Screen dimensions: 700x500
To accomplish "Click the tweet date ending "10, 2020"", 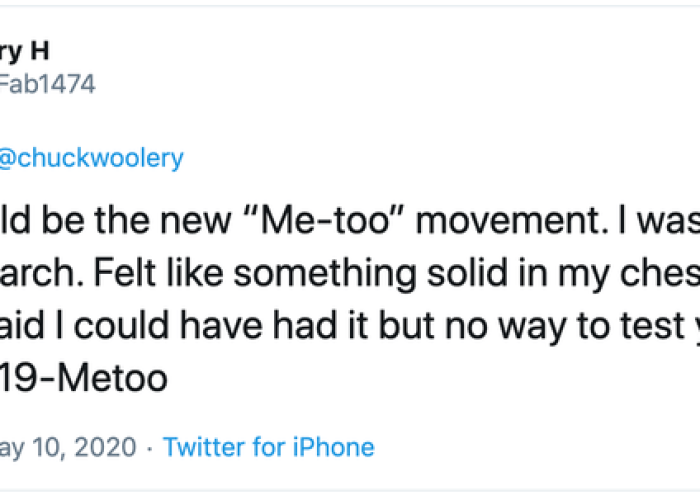I will [68, 446].
